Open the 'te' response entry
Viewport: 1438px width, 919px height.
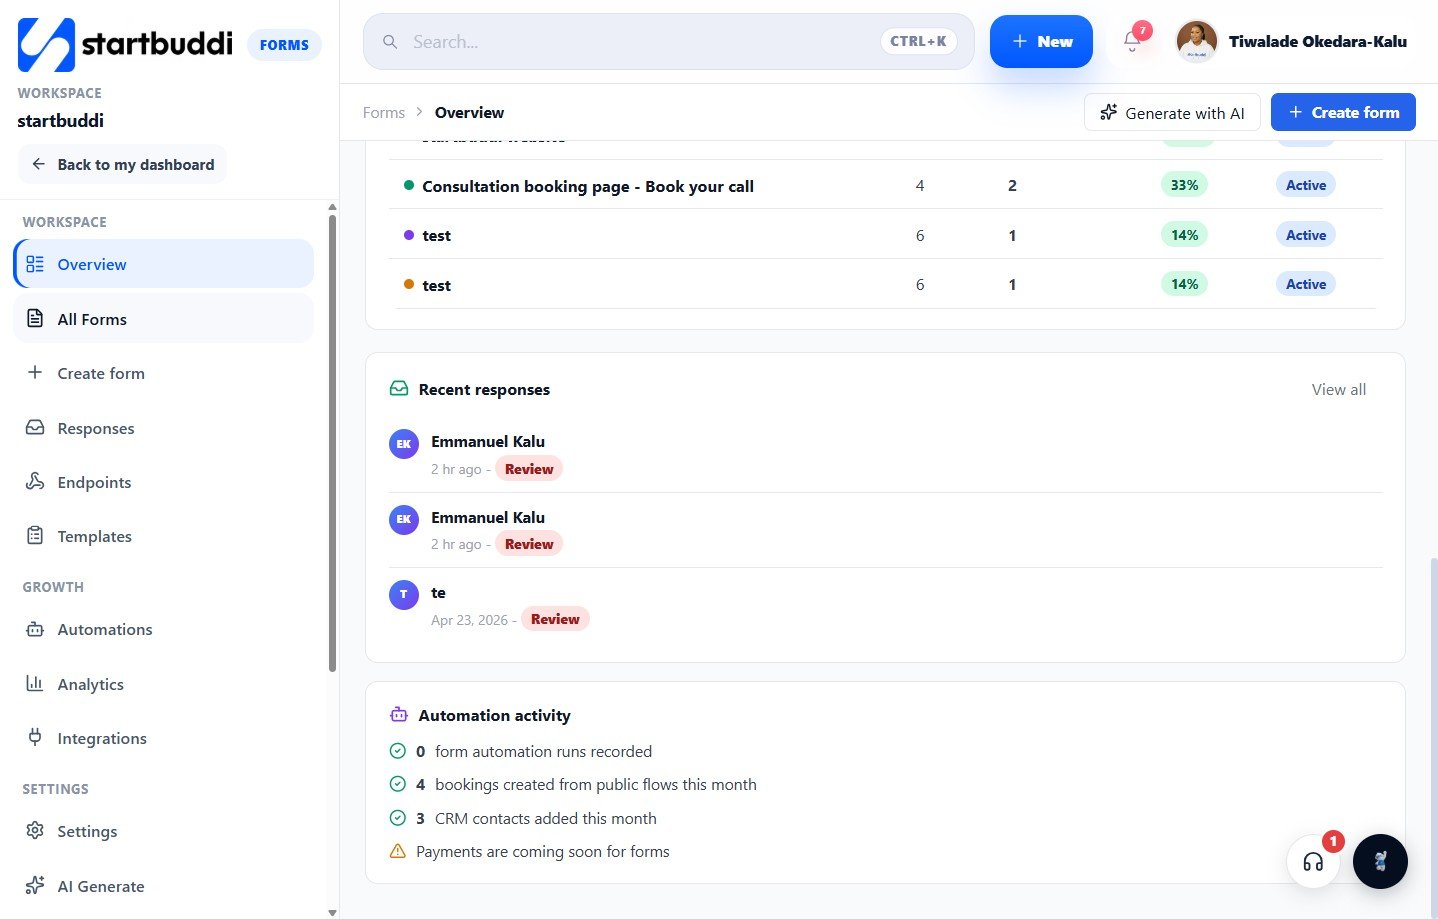point(886,606)
